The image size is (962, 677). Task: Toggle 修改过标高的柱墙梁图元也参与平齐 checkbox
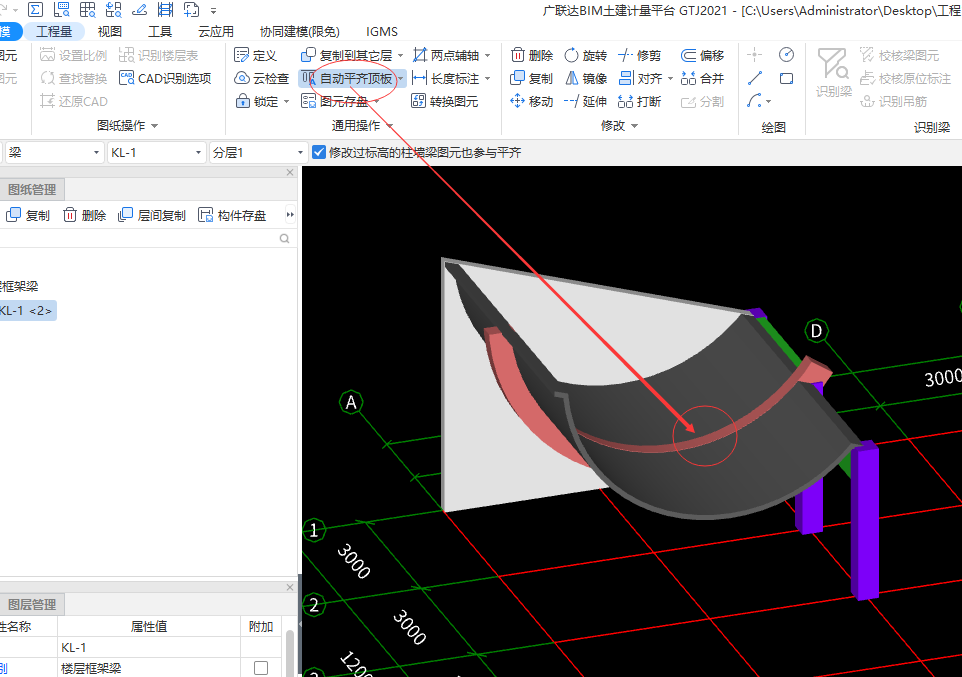click(x=318, y=152)
